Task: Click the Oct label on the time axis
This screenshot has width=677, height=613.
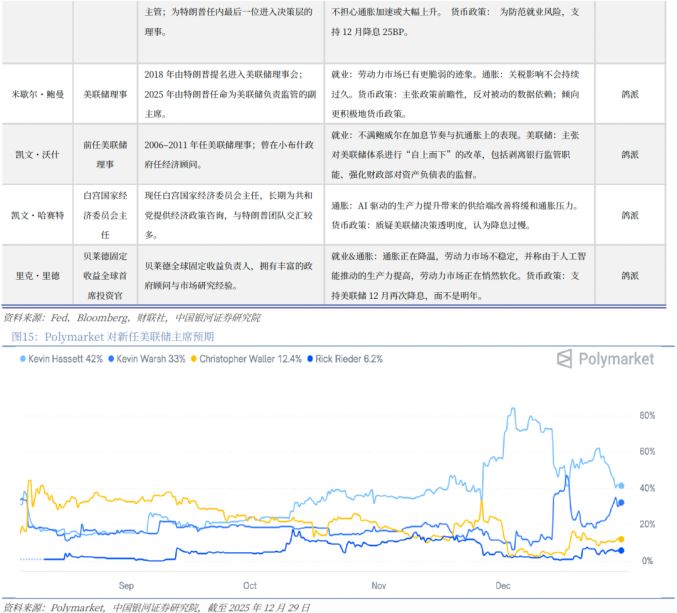Action: point(250,585)
